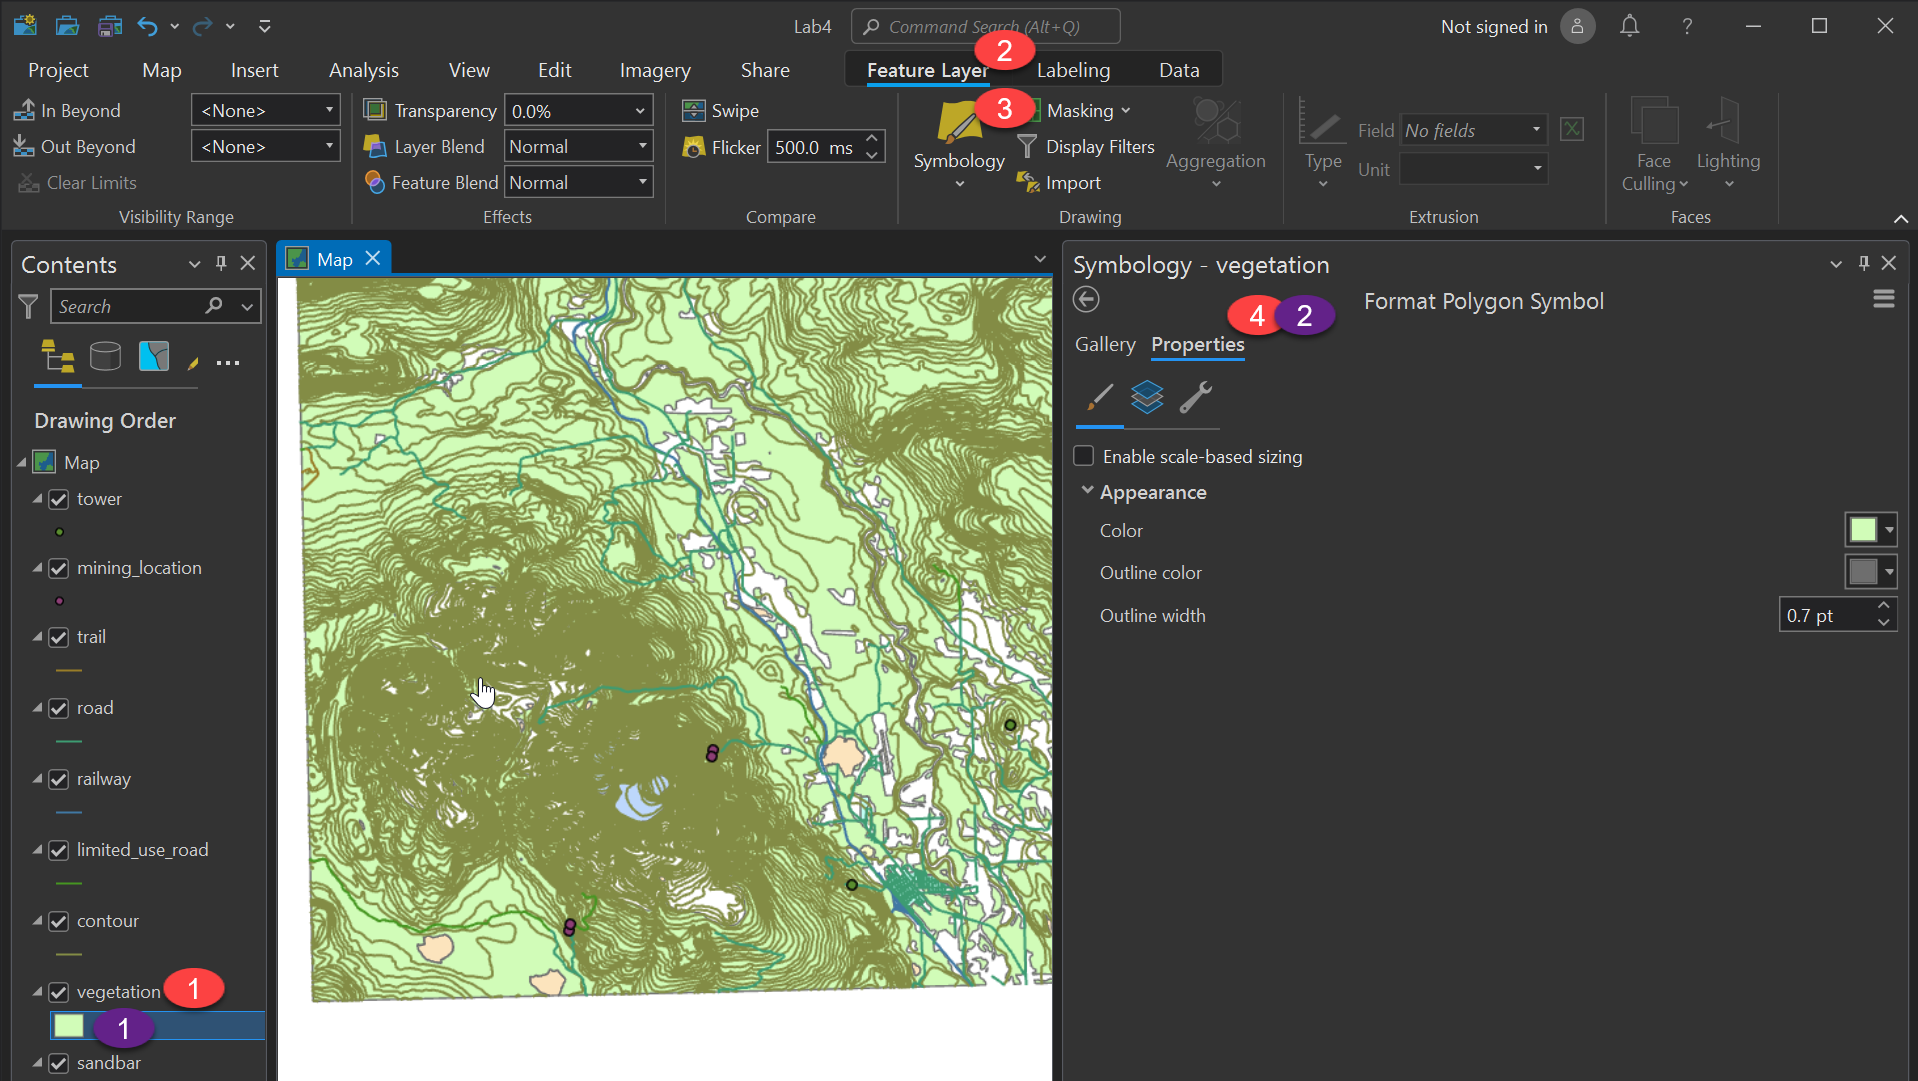Switch to the Labeling ribbon tab
This screenshot has width=1918, height=1081.
coord(1072,70)
